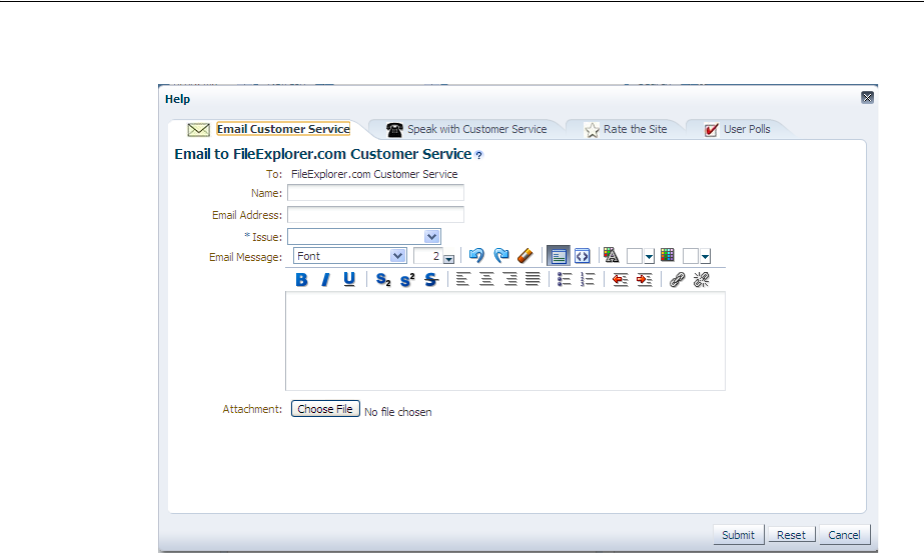This screenshot has height=553, width=924.
Task: Click the Submit button
Action: tap(738, 535)
